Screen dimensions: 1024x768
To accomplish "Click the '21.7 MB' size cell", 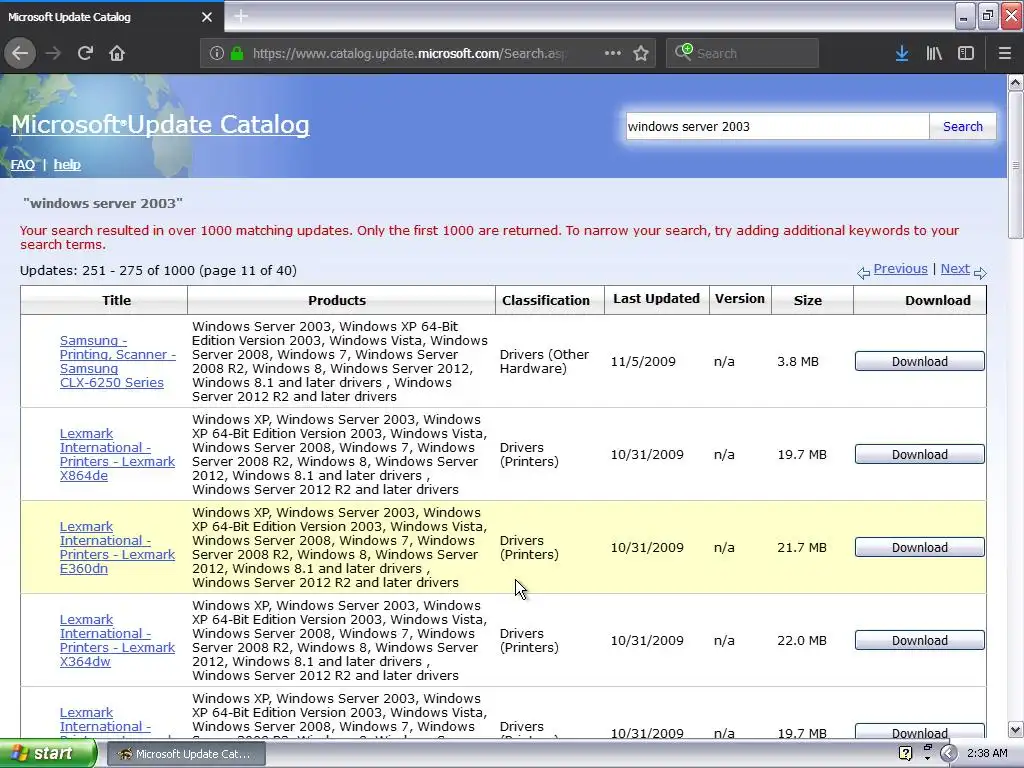I will click(x=802, y=547).
